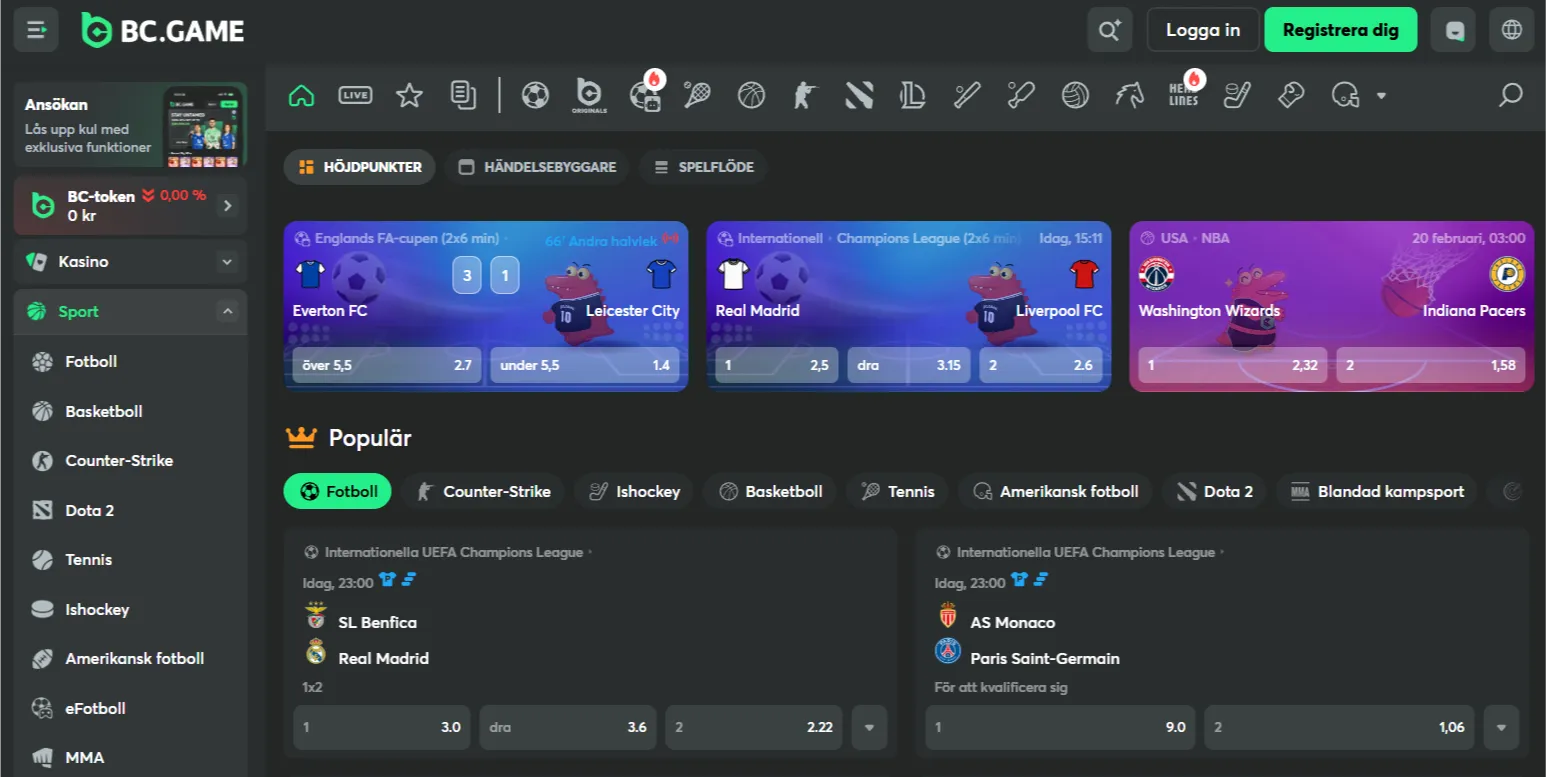1546x777 pixels.
Task: Open Fotboll in the left sidebar
Action: [x=91, y=362]
